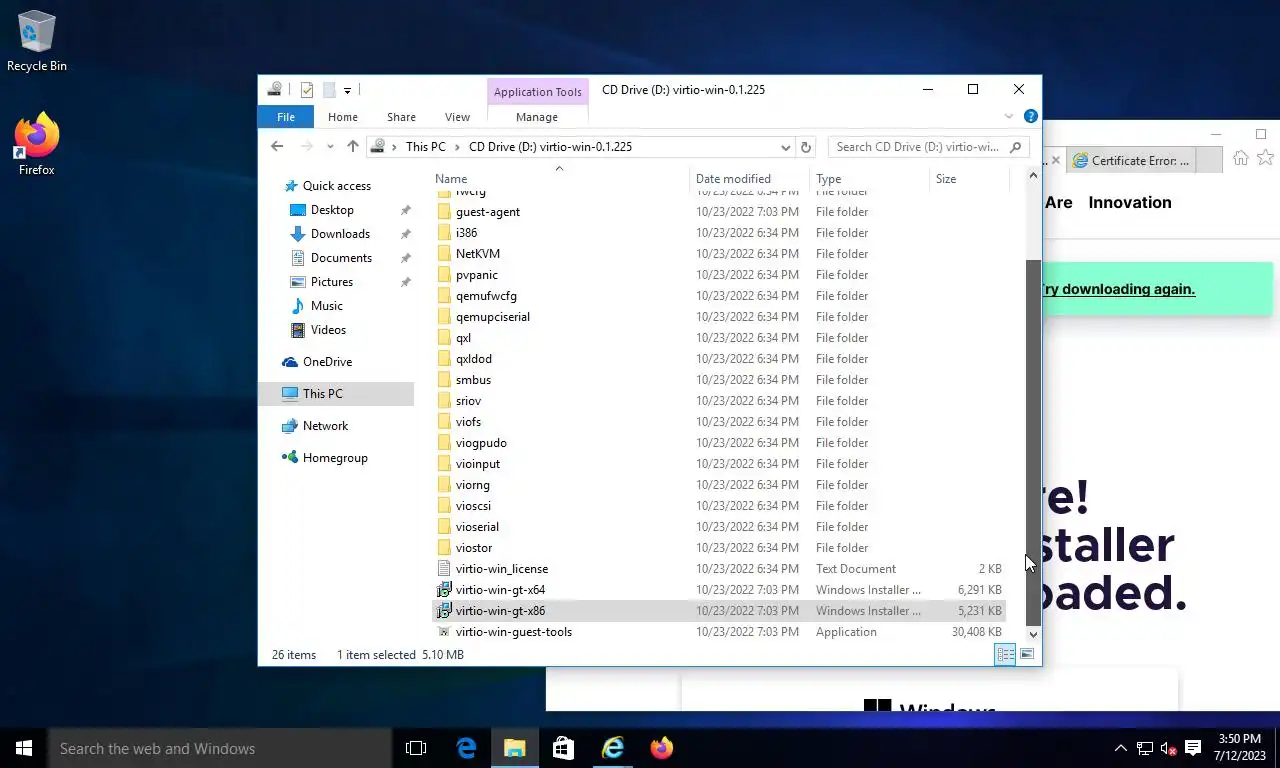Go back with the Back arrow
This screenshot has height=768, width=1280.
point(277,146)
